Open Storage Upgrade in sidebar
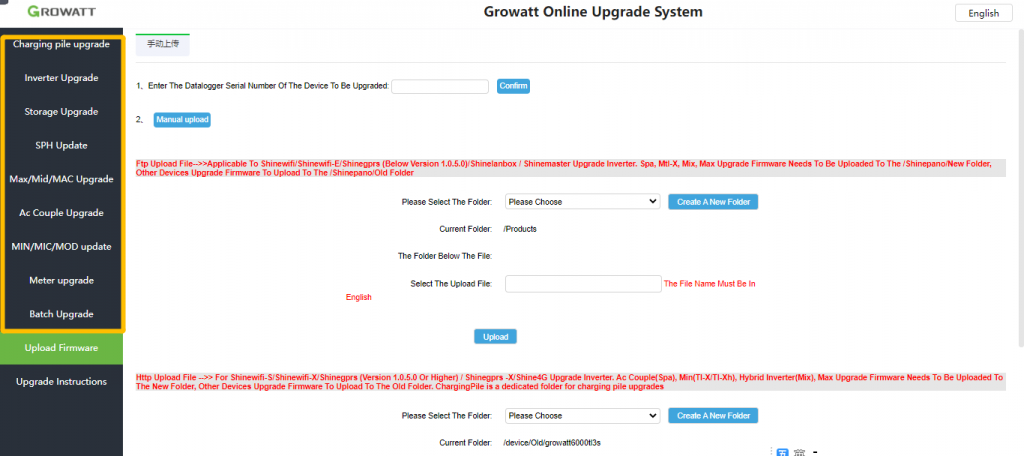The height and width of the screenshot is (456, 1024). pos(61,112)
